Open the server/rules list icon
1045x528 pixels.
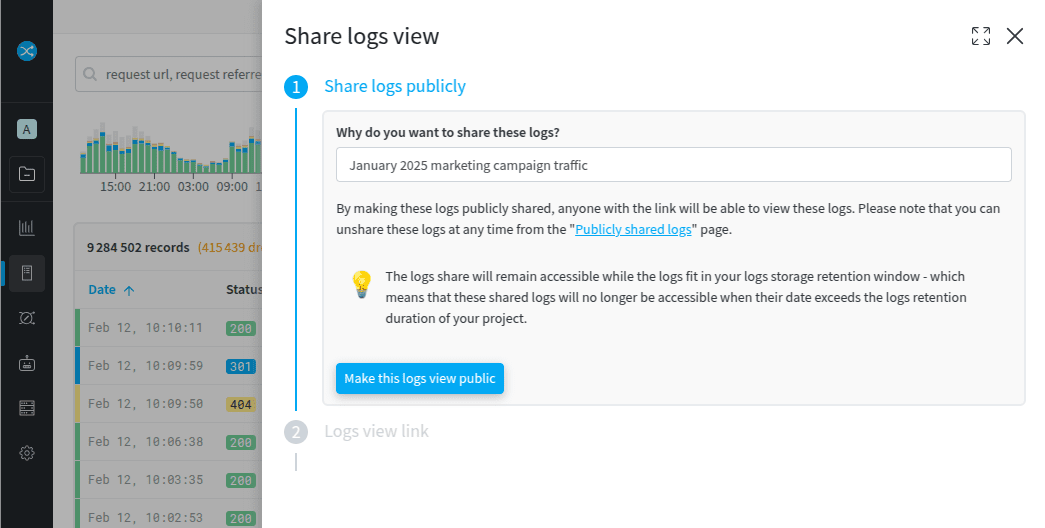click(27, 408)
